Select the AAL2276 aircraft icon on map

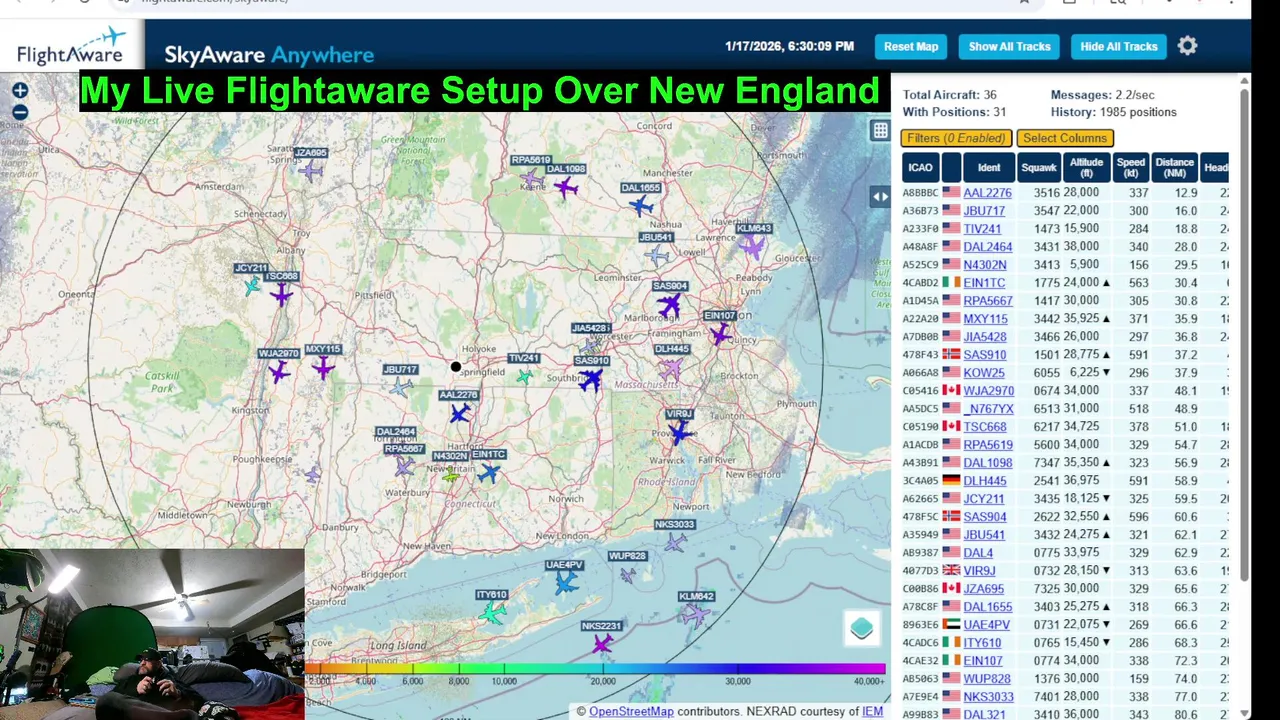pyautogui.click(x=459, y=413)
